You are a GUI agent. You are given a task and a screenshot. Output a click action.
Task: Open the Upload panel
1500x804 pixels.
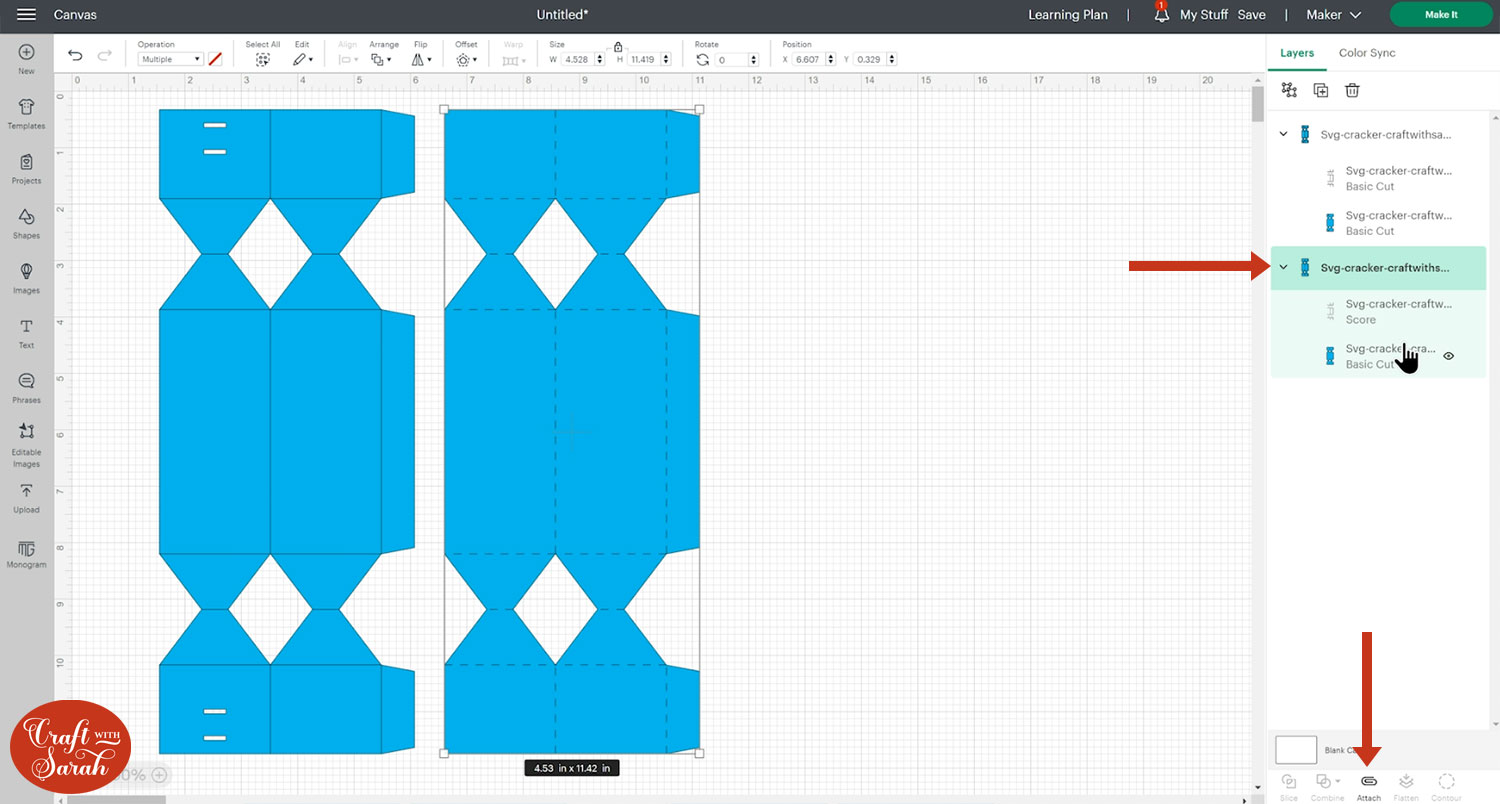[x=26, y=497]
